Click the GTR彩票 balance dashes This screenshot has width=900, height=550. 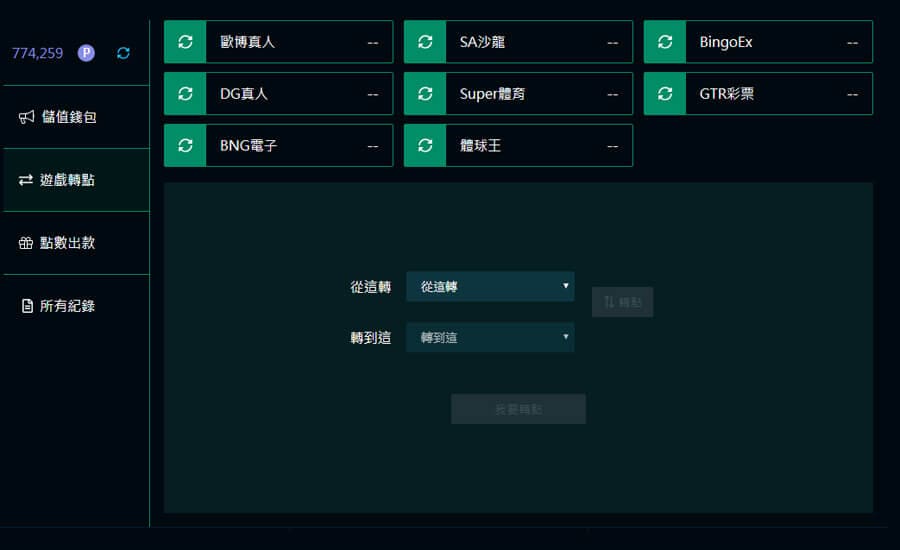click(x=852, y=95)
